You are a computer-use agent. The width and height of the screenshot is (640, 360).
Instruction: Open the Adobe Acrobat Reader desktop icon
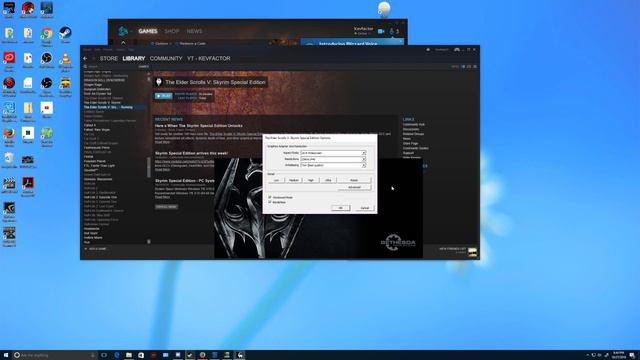click(x=28, y=183)
